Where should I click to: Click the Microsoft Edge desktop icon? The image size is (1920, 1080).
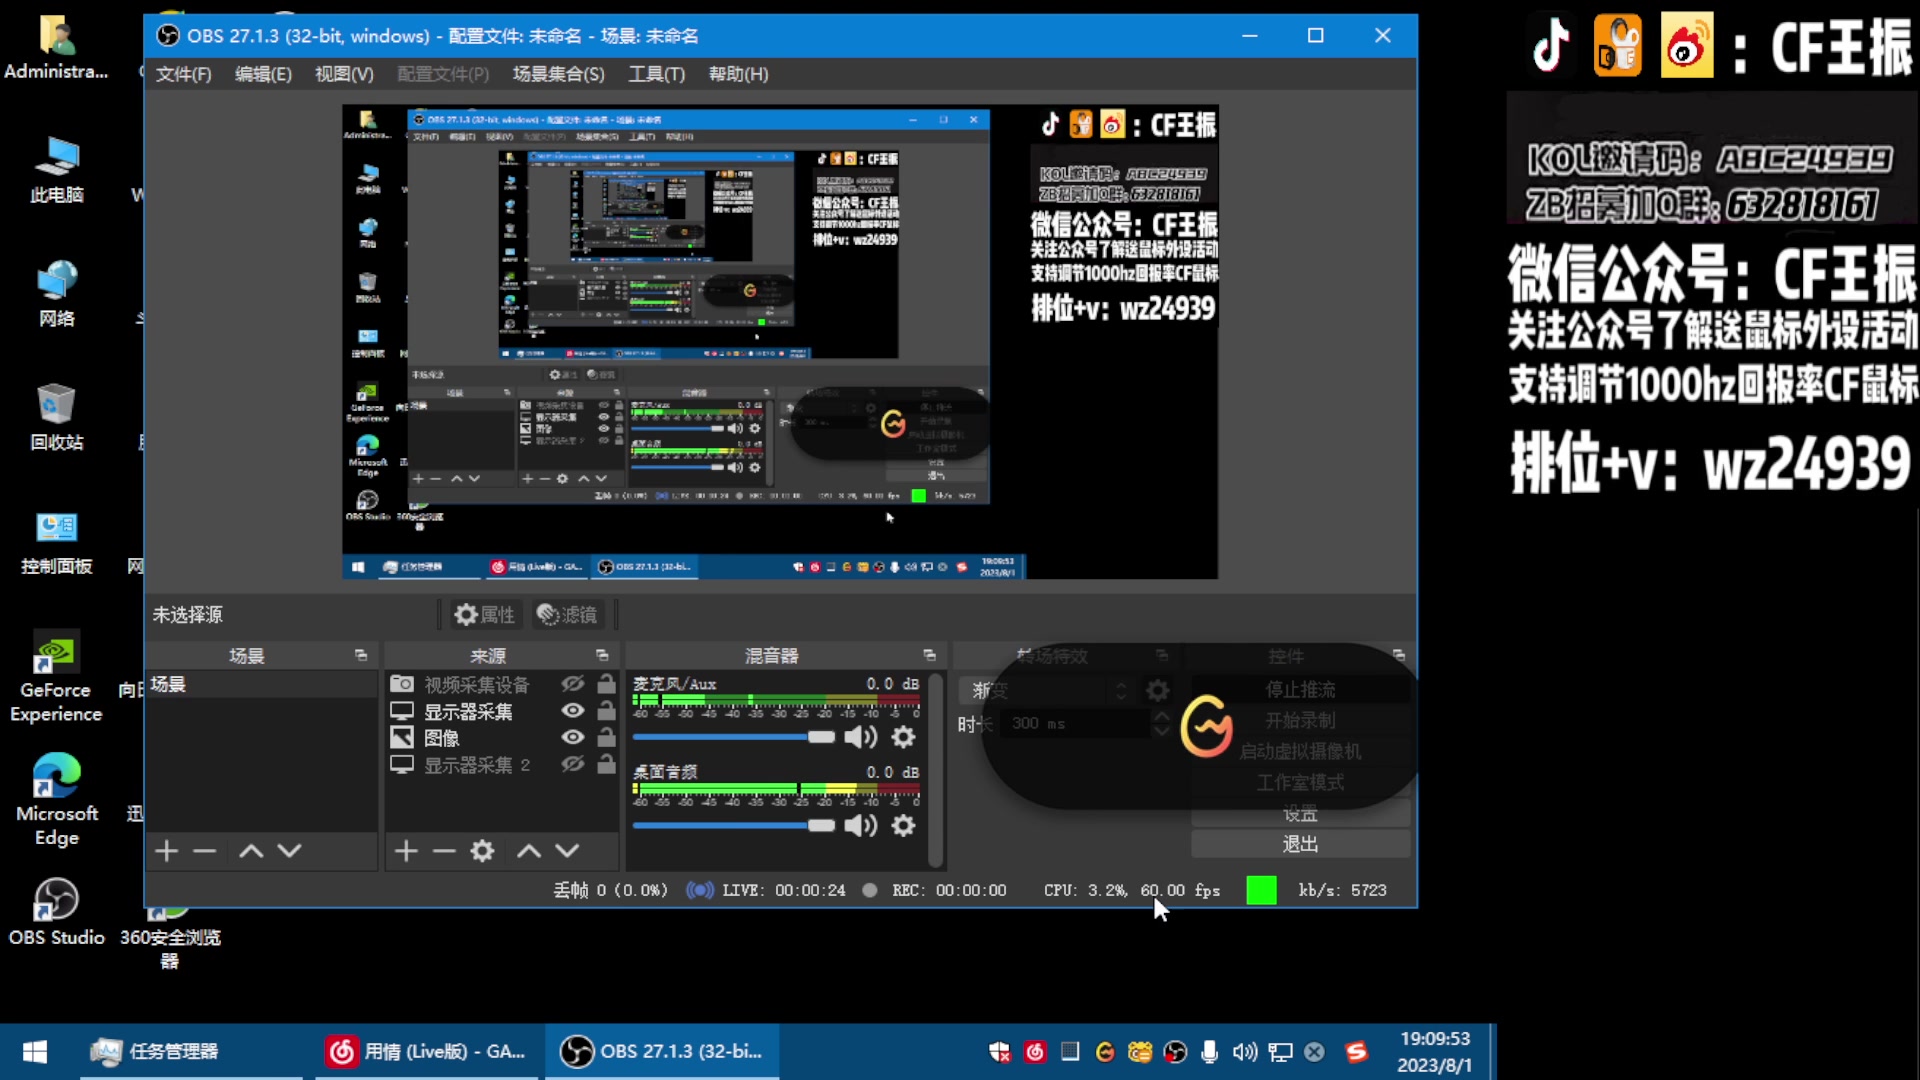(56, 800)
